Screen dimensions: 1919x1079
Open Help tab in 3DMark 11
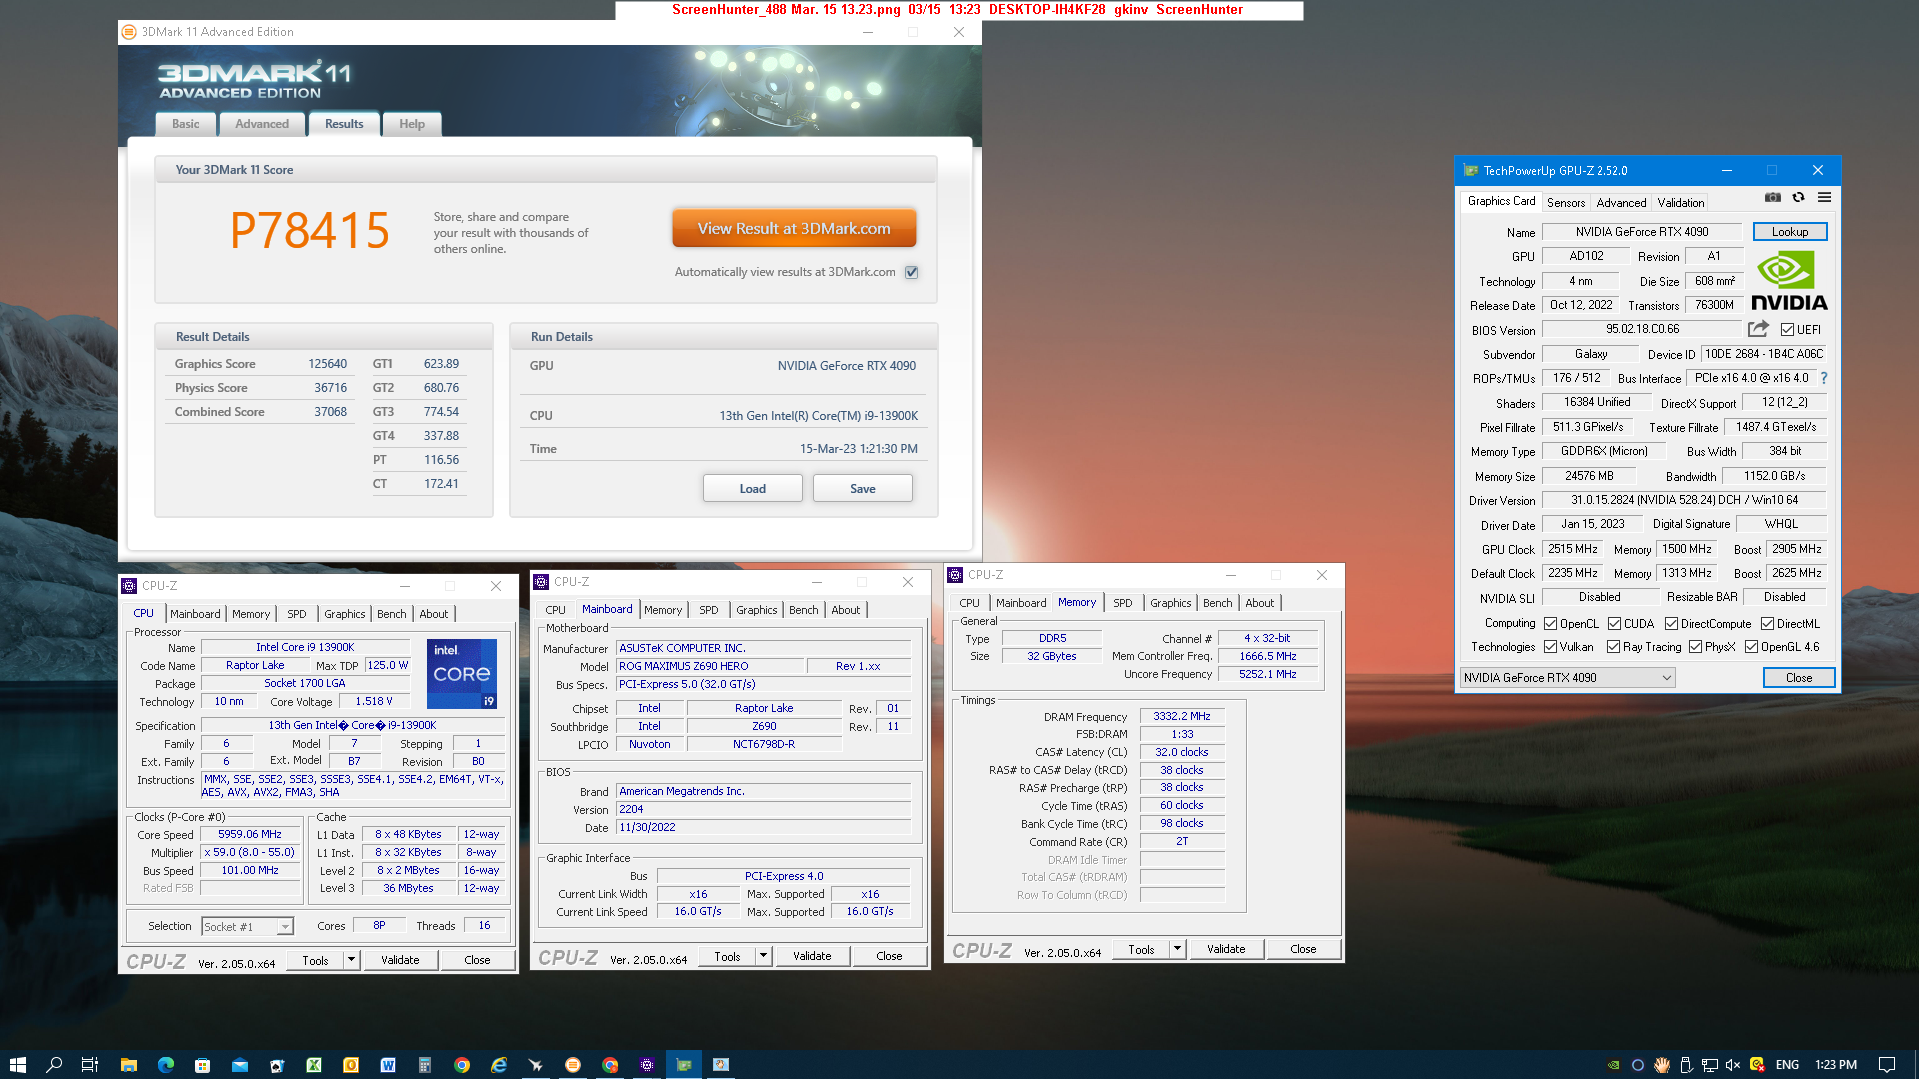pos(411,124)
